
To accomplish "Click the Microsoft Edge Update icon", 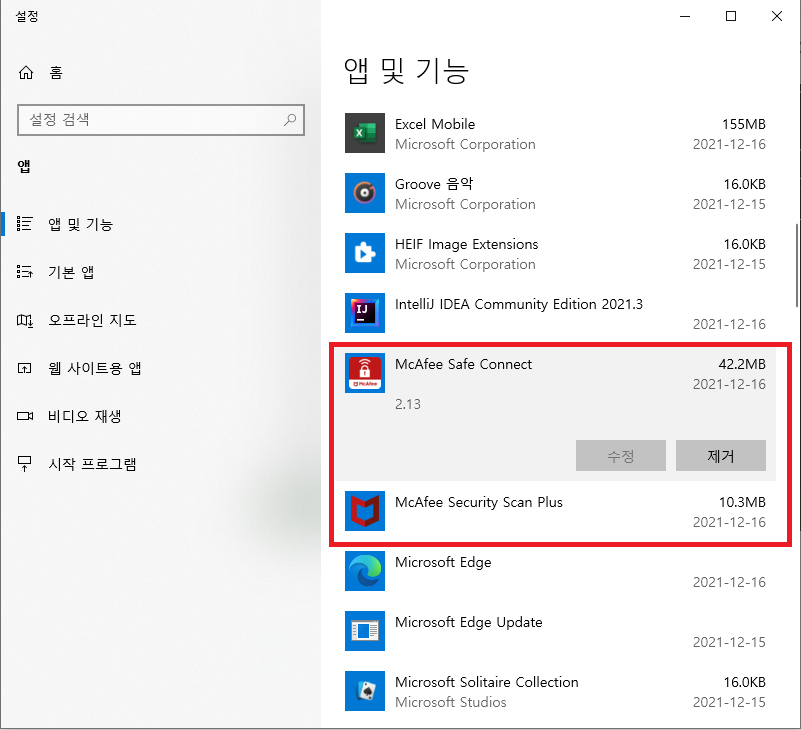I will tap(365, 631).
